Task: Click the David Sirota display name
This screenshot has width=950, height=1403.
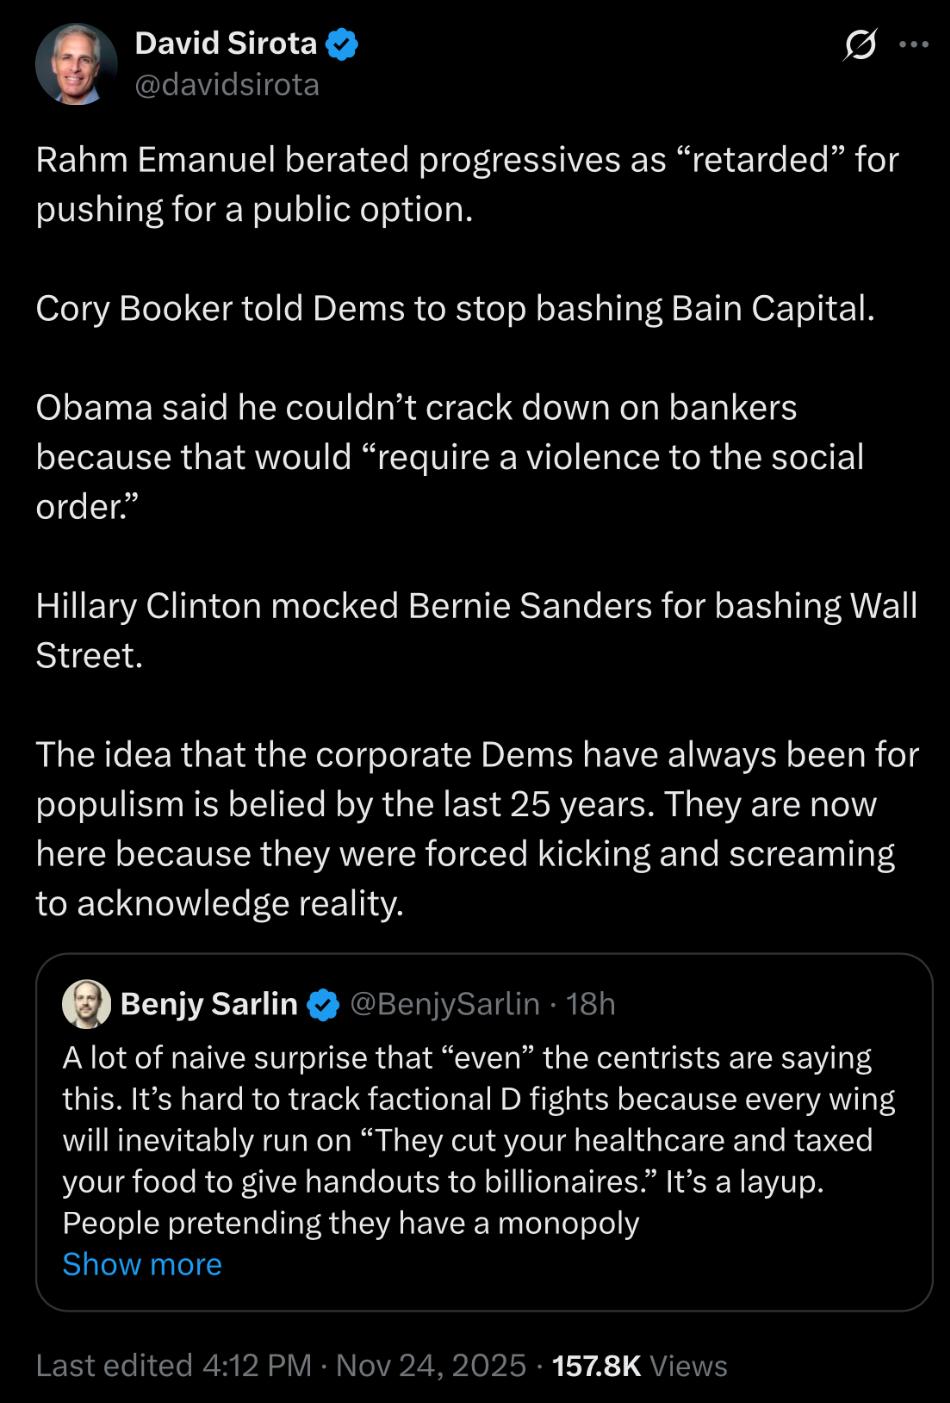Action: 226,43
